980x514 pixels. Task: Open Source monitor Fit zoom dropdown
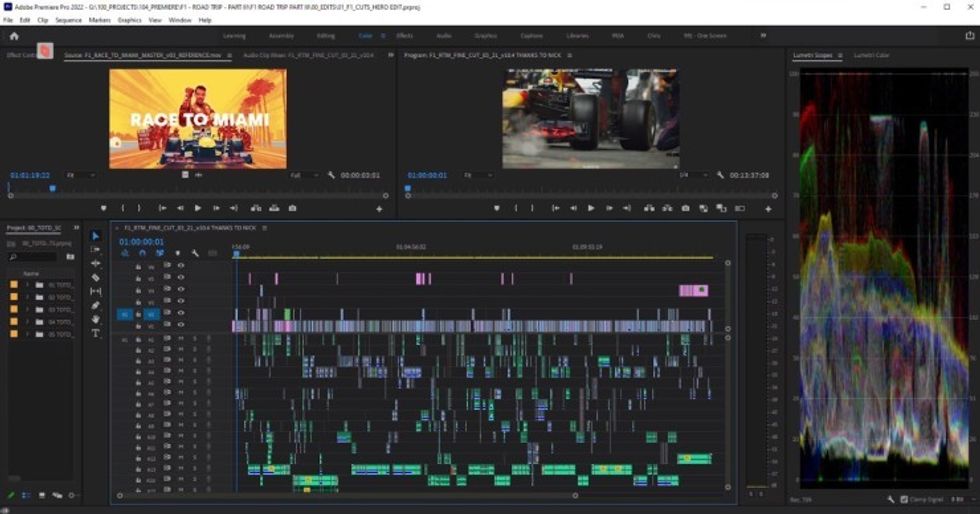pyautogui.click(x=81, y=175)
